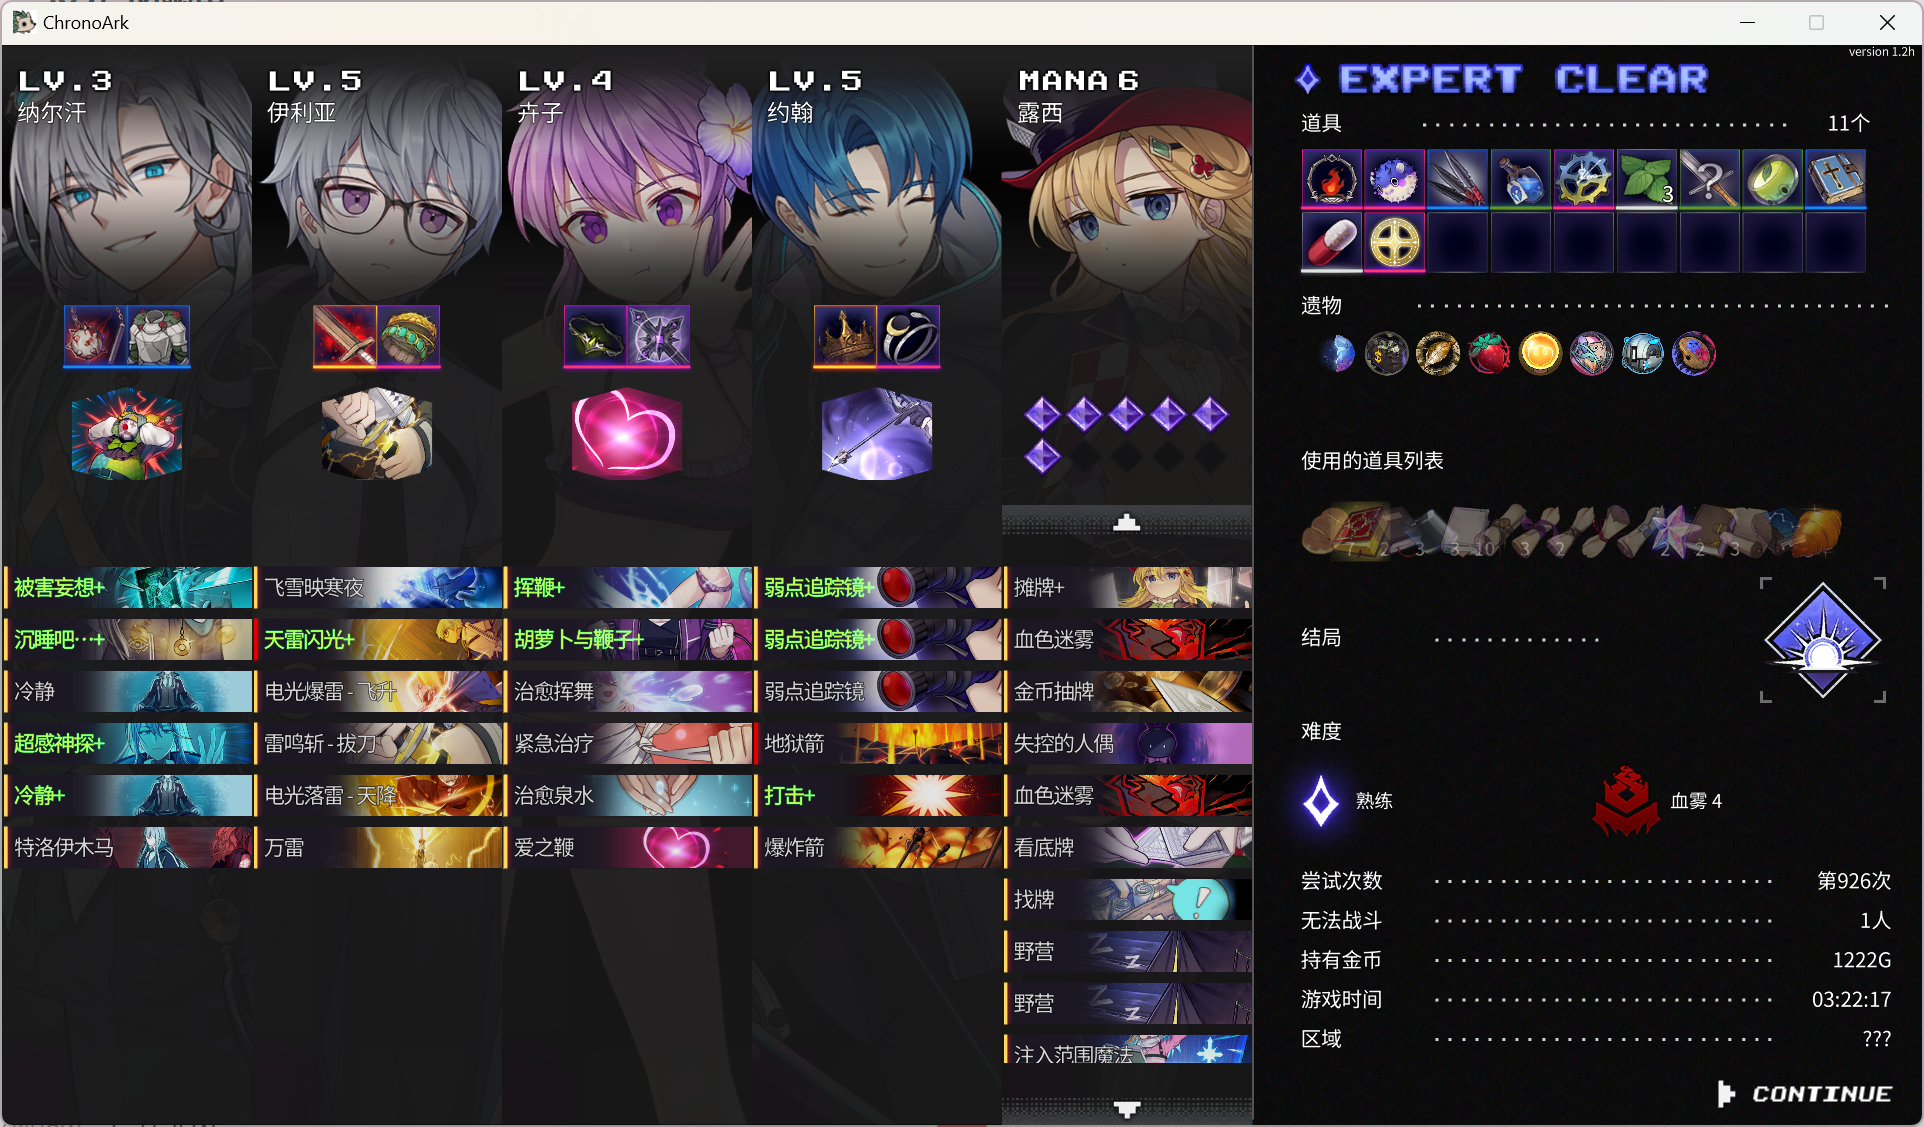Expand 露西 skill list with down arrow
1924x1127 pixels.
click(1127, 1109)
